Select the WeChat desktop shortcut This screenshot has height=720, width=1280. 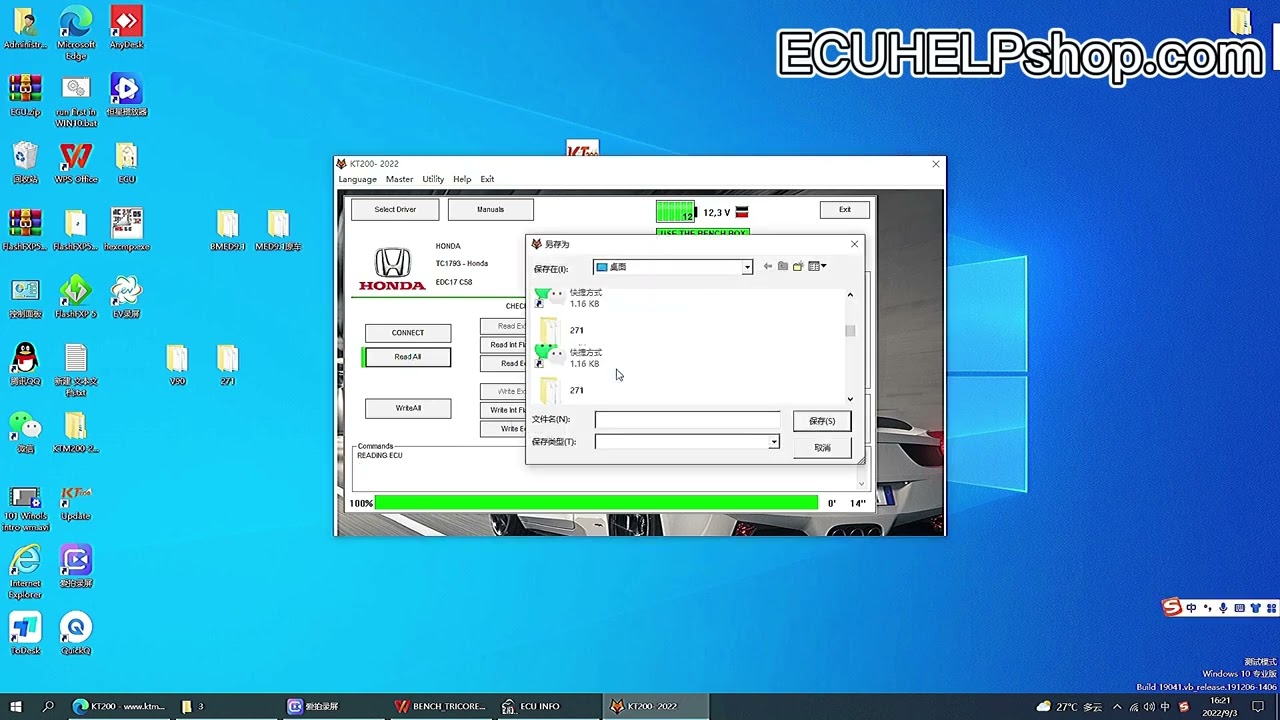[x=25, y=432]
